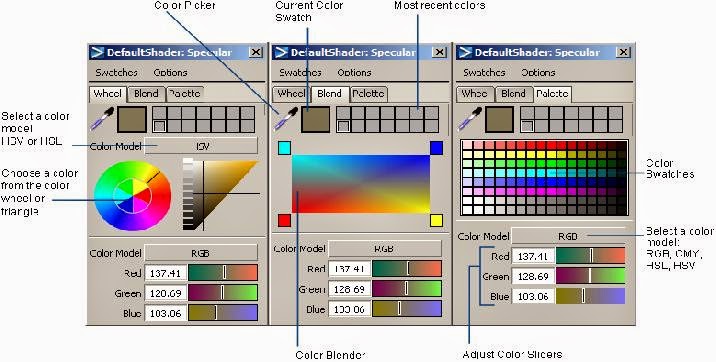
Task: Open the HSV color model dropdown in the Wheel panel
Action: pyautogui.click(x=201, y=146)
